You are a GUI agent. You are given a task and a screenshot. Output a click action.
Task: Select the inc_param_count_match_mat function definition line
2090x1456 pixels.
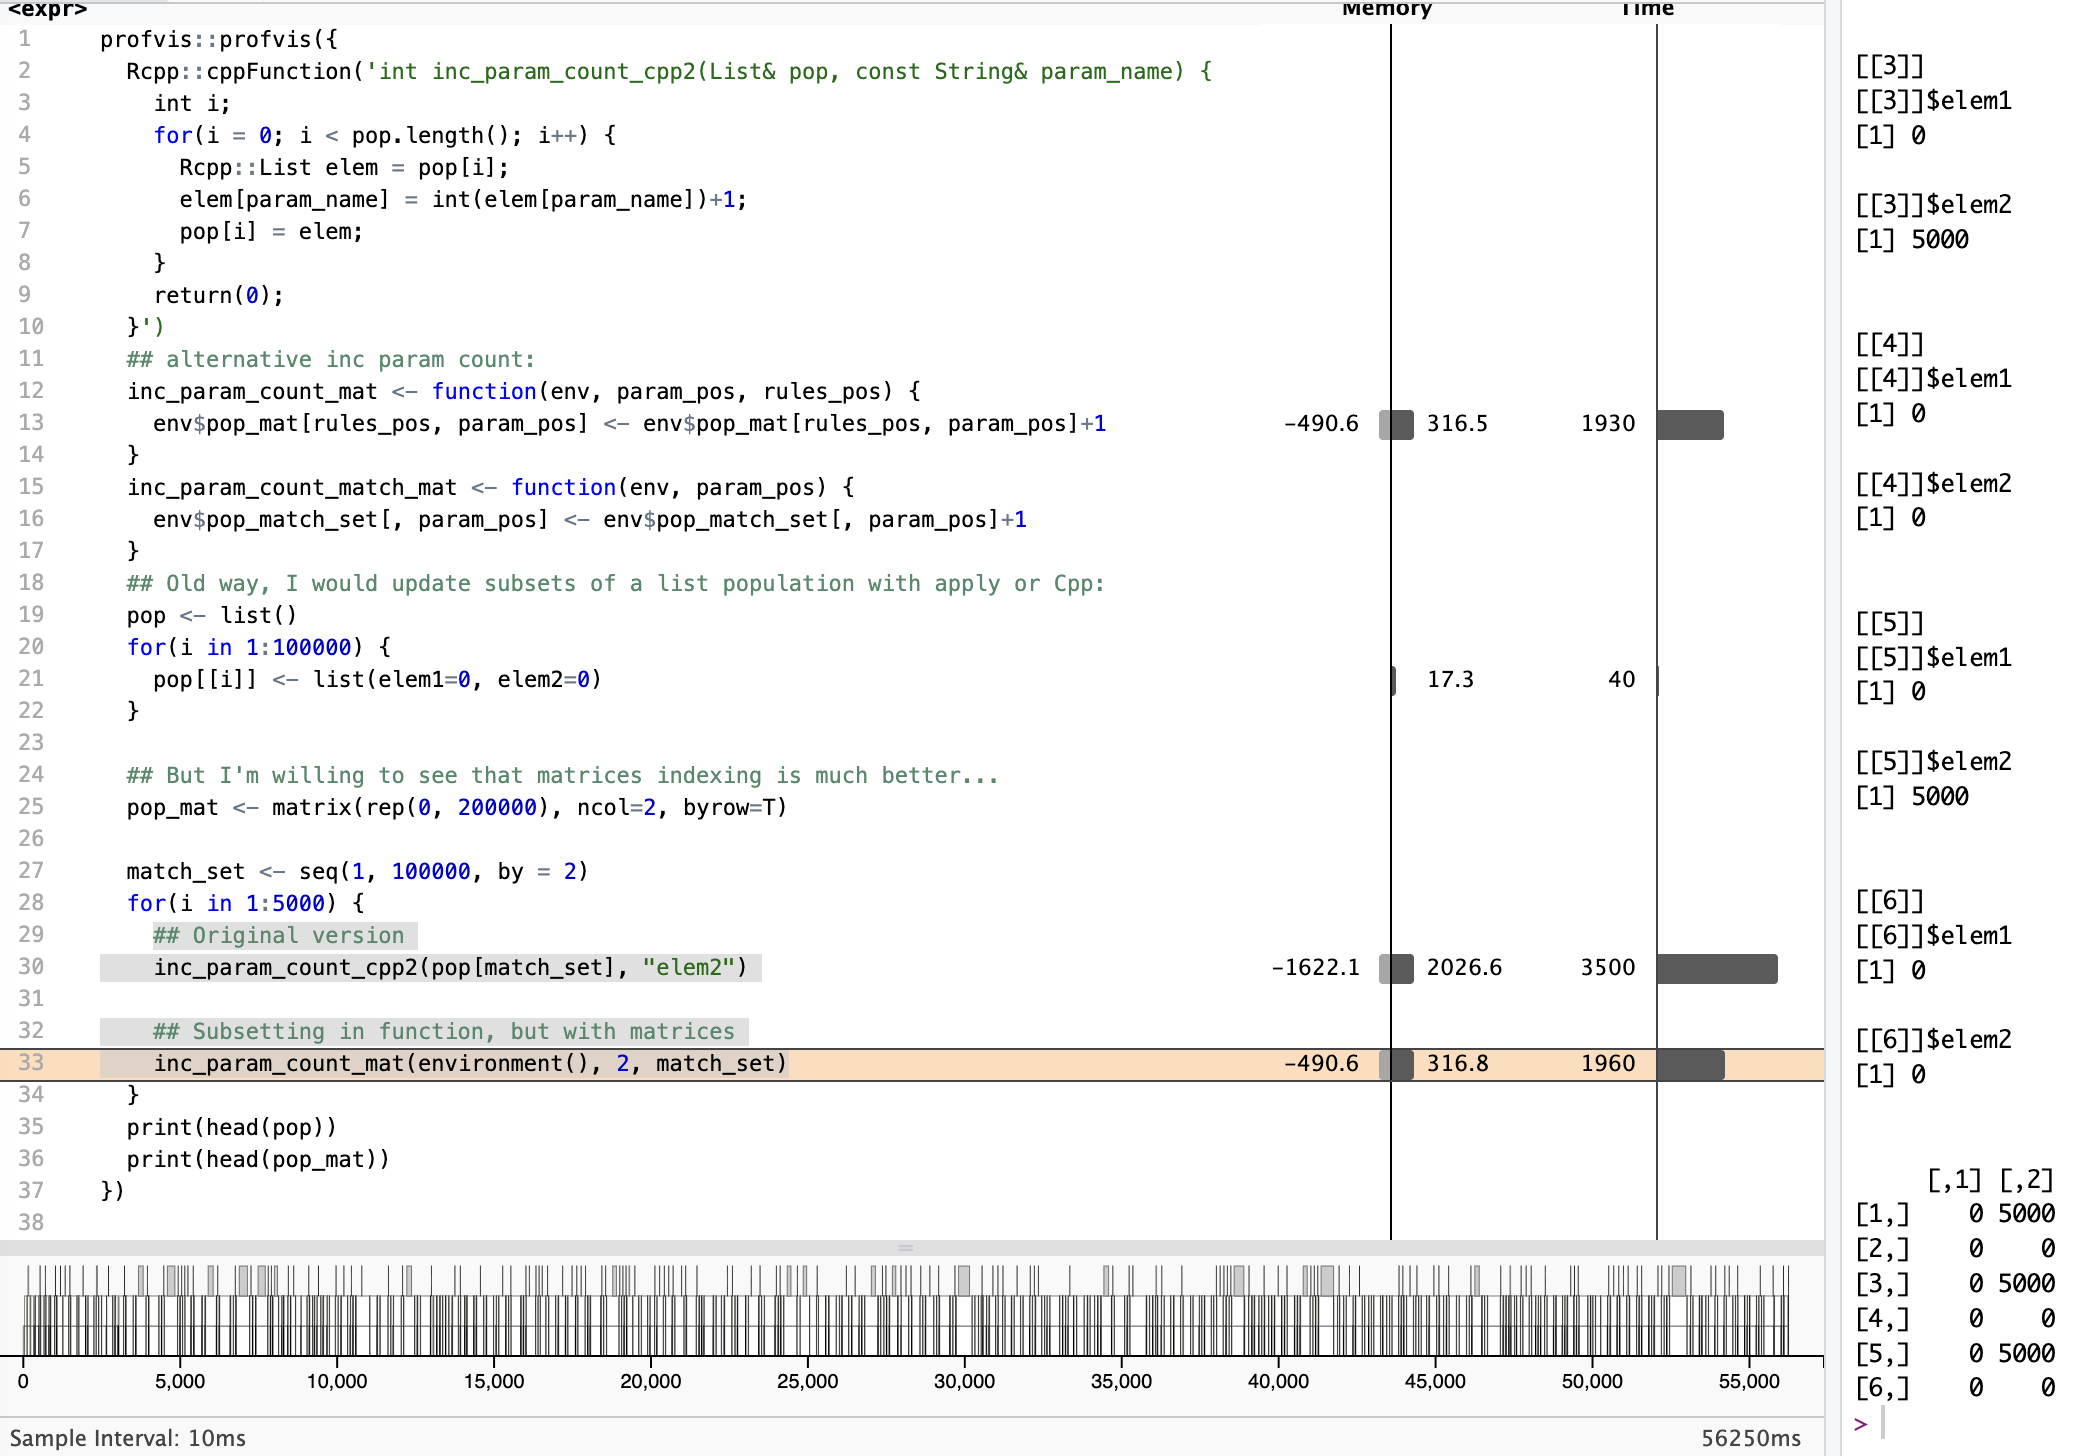(491, 488)
